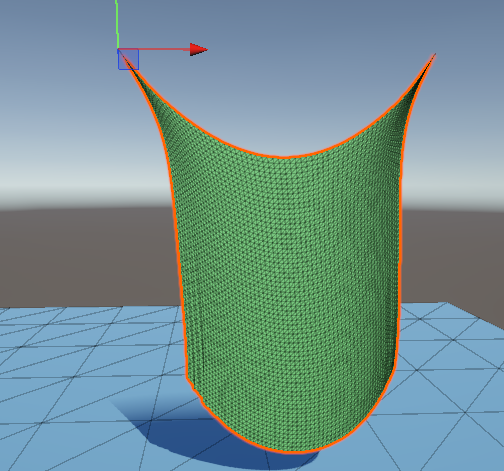This screenshot has height=471, width=504.
Task: Click the orange outline on the cloth's right edge
Action: pos(400,233)
